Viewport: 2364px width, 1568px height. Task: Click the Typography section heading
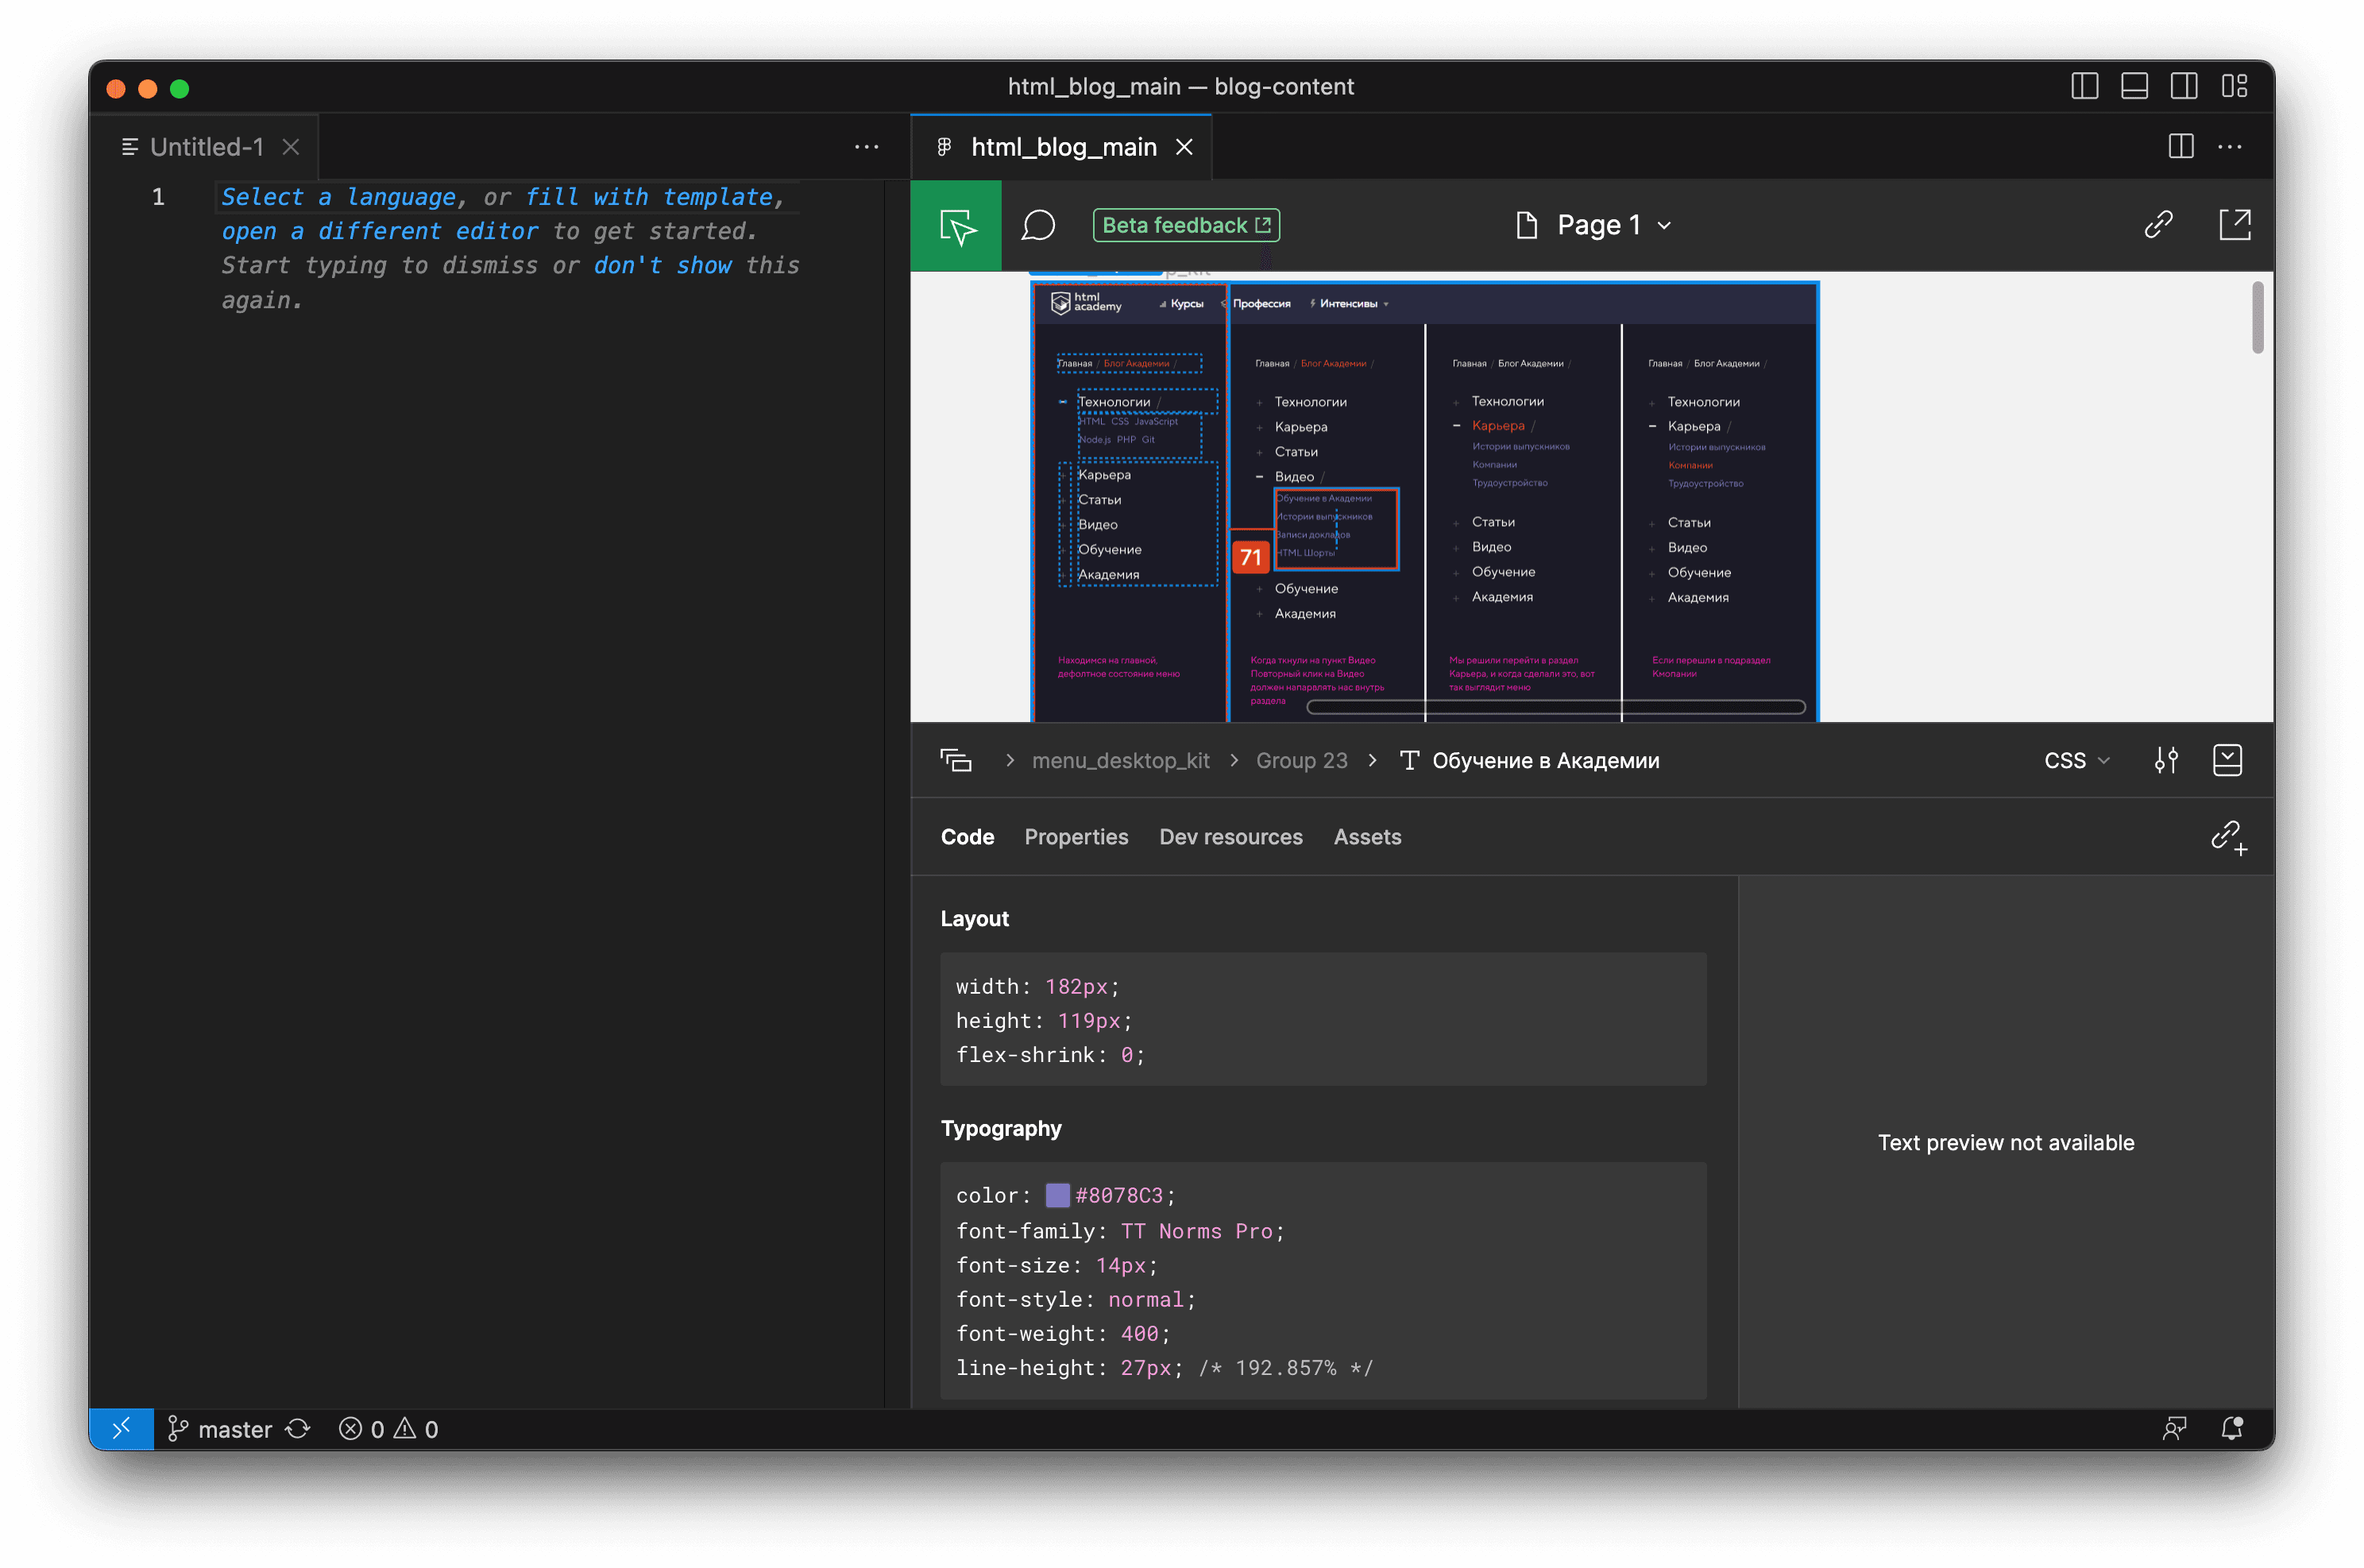[x=1001, y=1128]
